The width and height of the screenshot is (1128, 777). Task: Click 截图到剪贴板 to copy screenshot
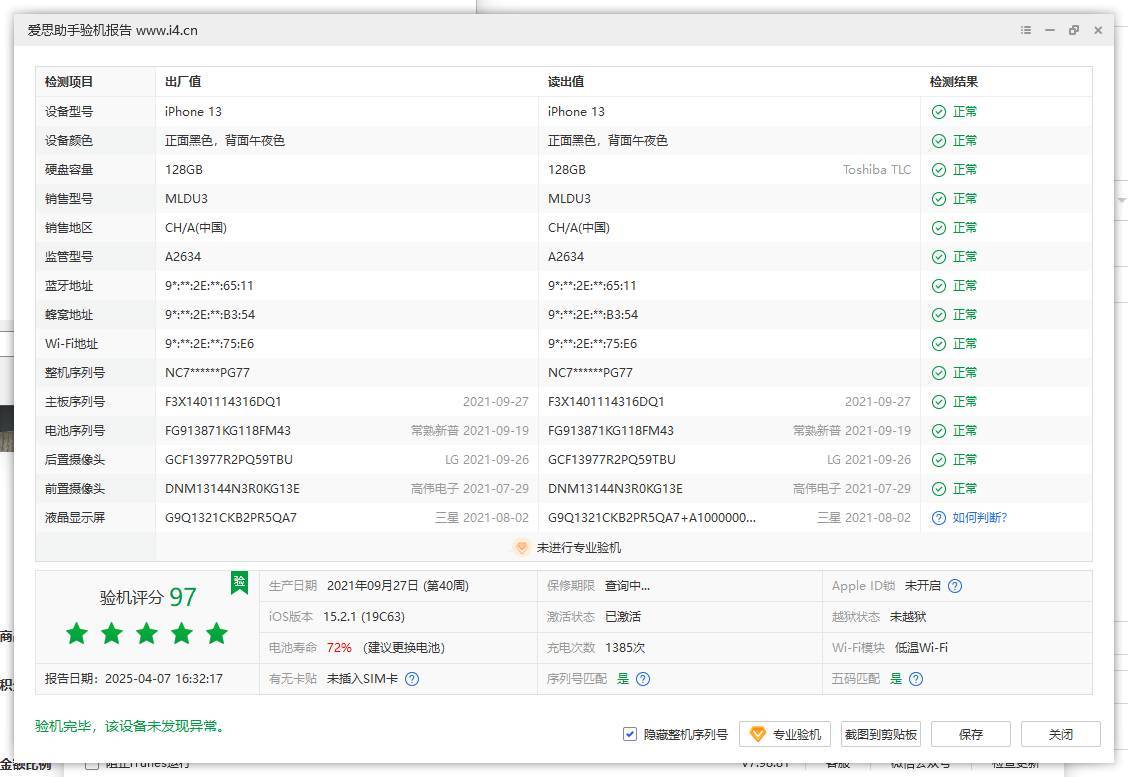click(x=881, y=735)
